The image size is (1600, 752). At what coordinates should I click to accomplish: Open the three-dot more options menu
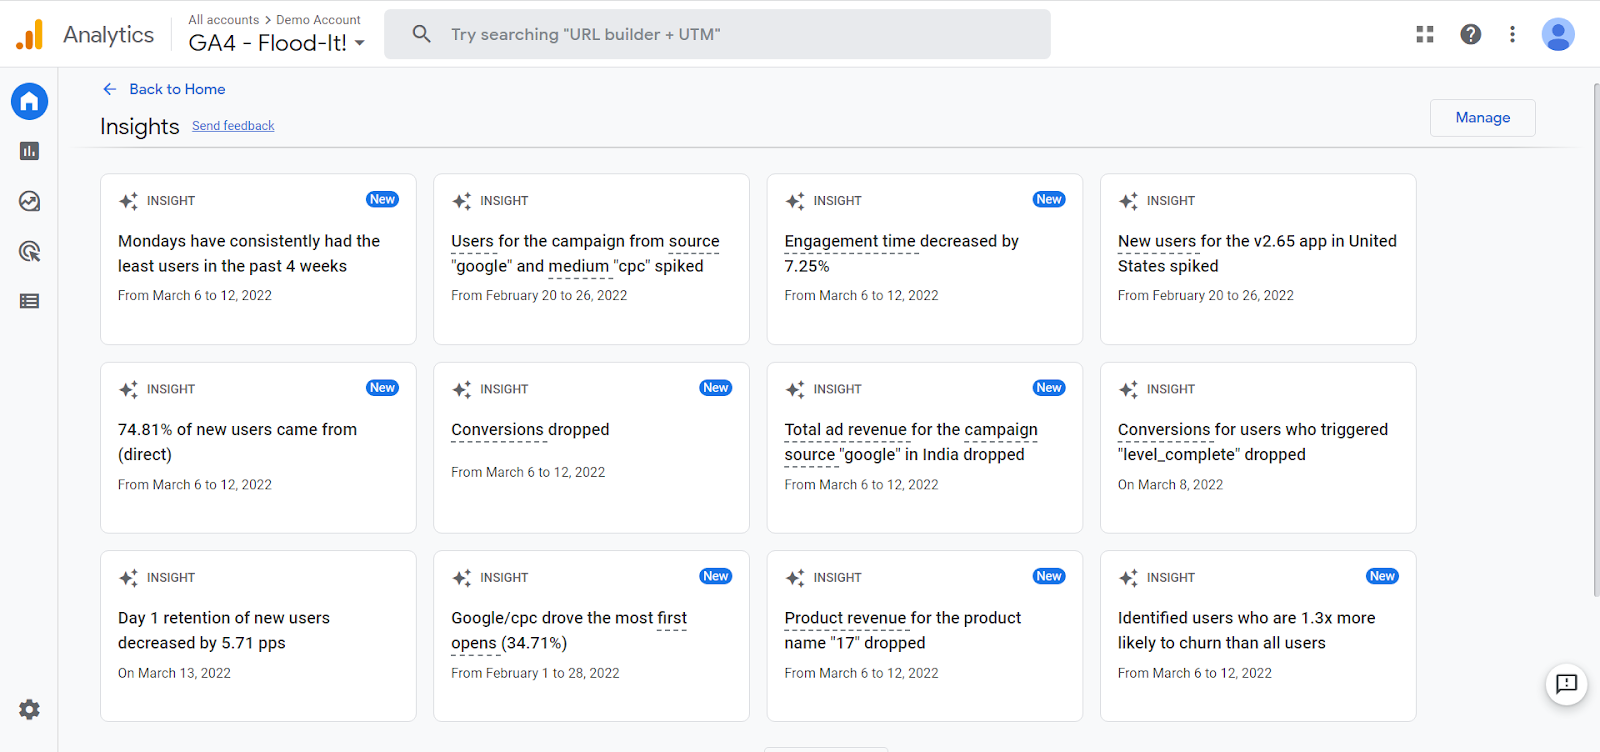coord(1512,34)
